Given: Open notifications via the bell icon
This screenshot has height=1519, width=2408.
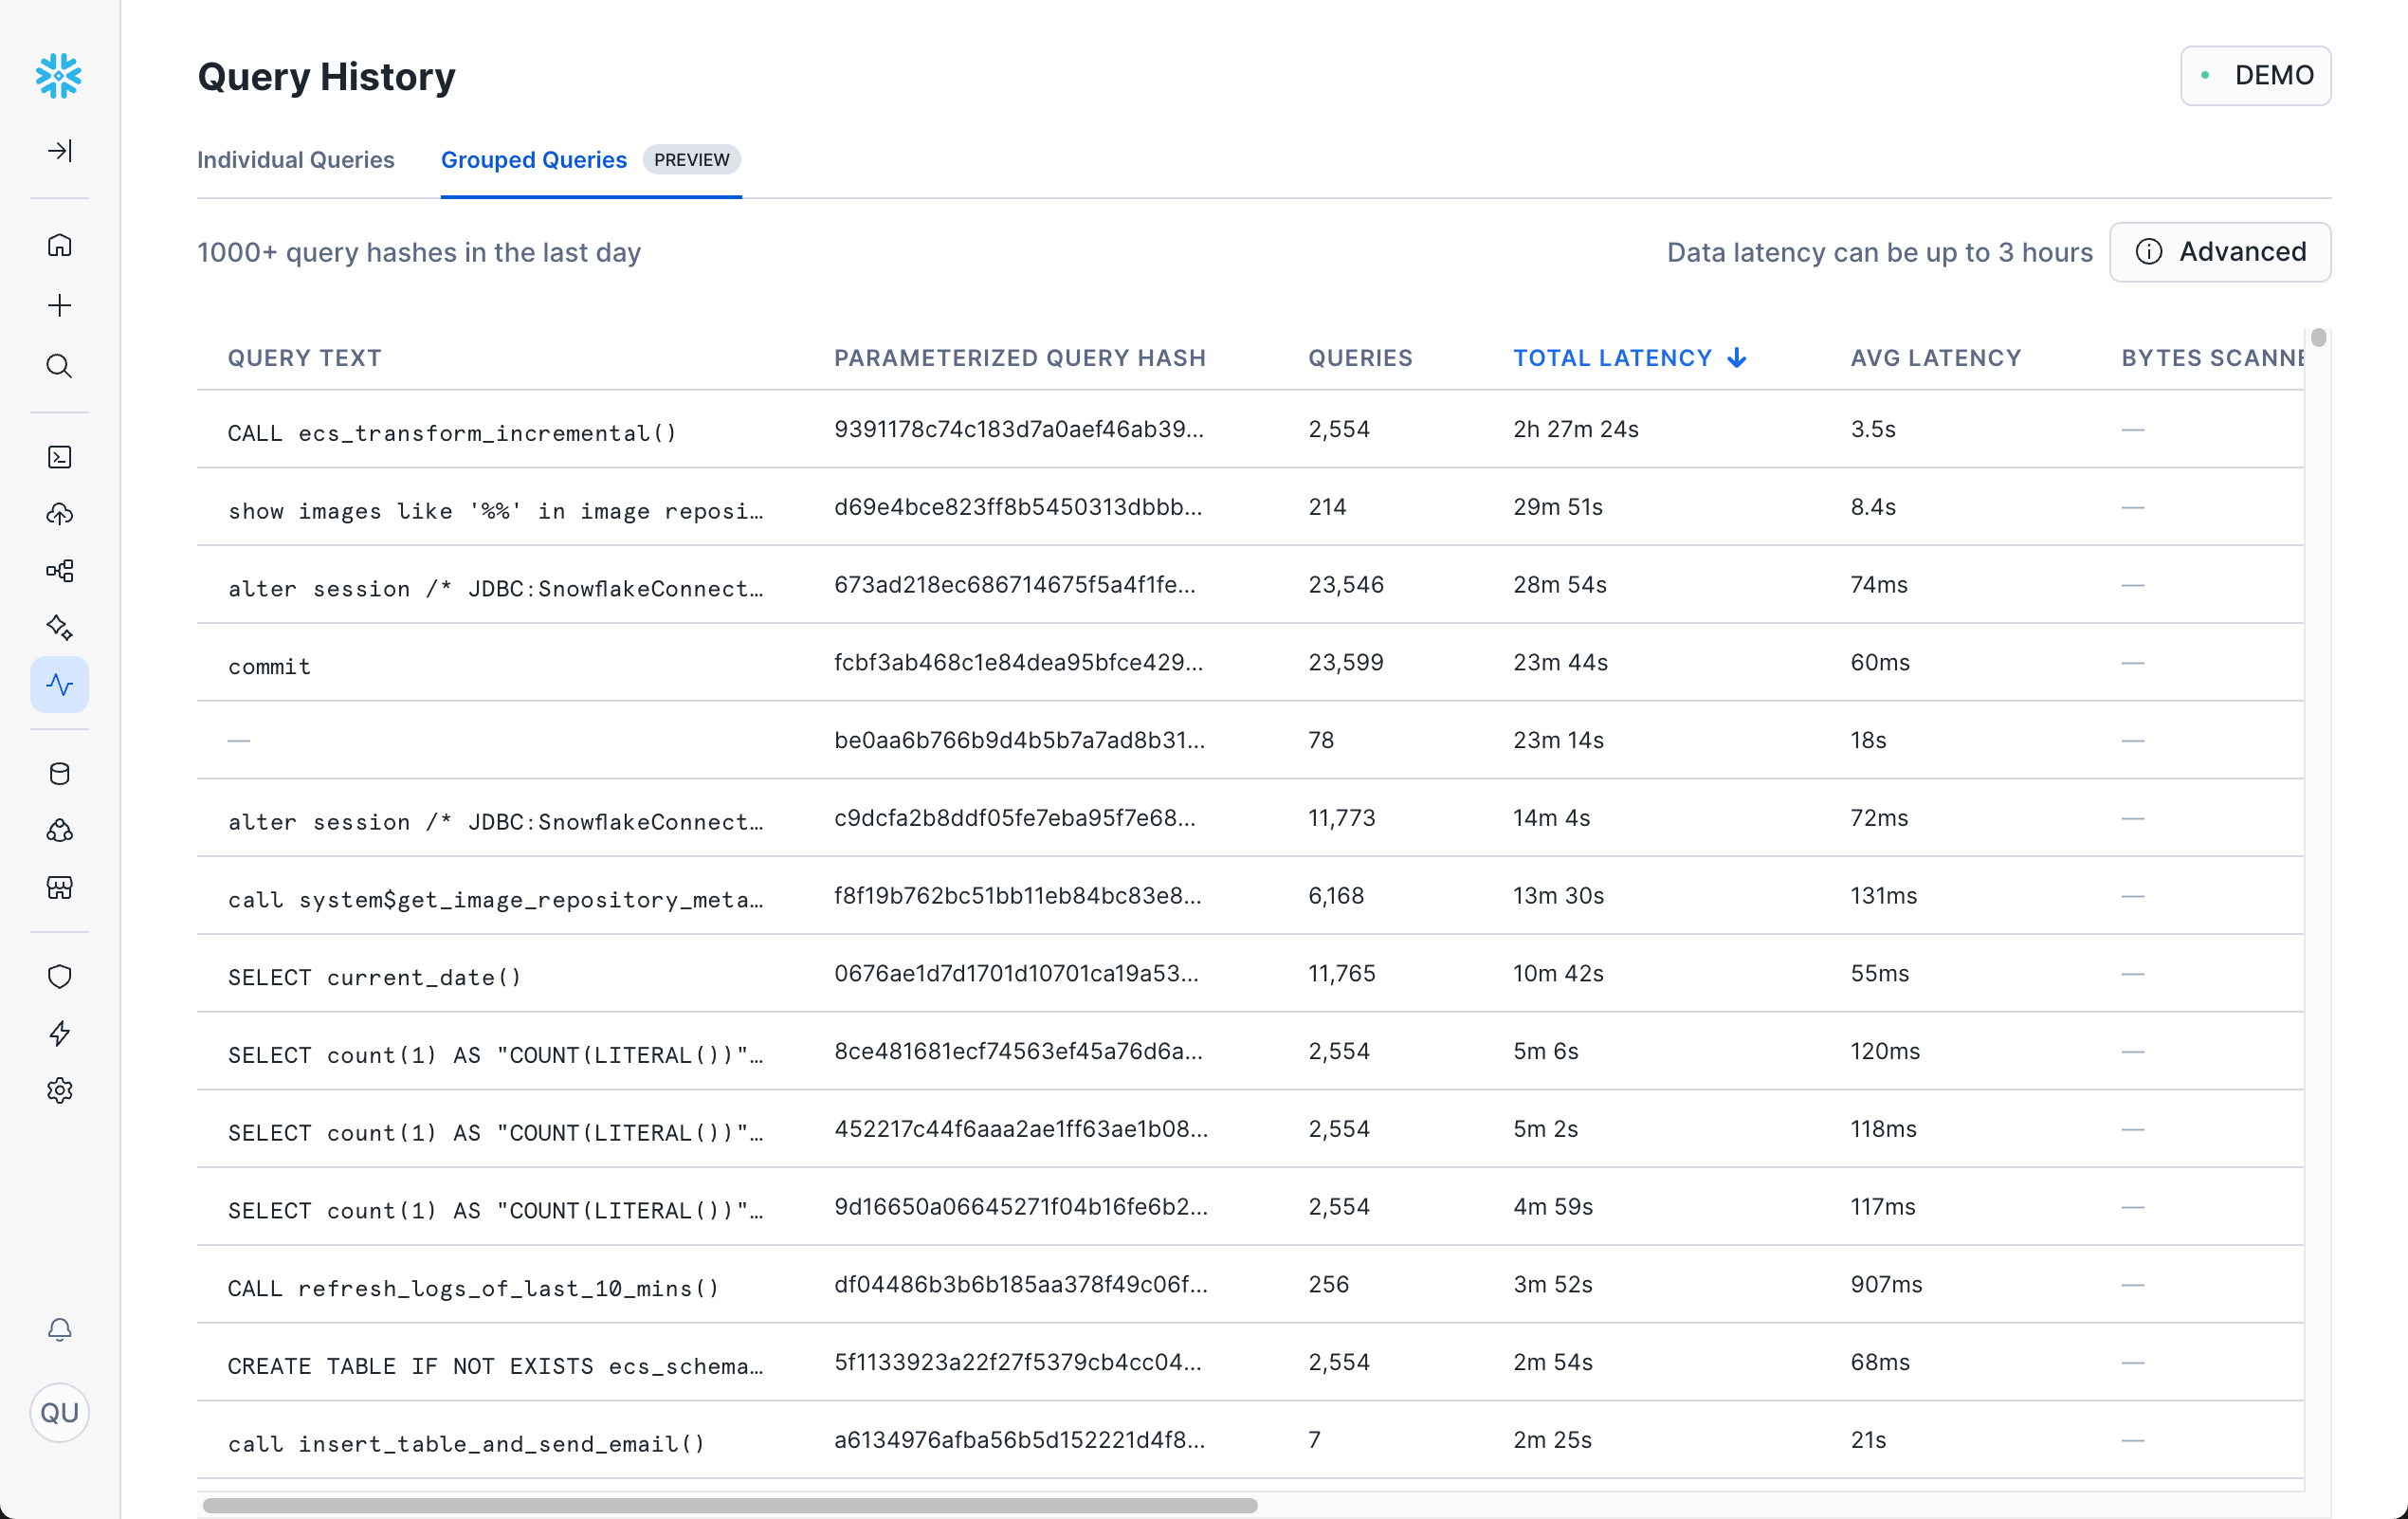Looking at the screenshot, I should [x=60, y=1329].
